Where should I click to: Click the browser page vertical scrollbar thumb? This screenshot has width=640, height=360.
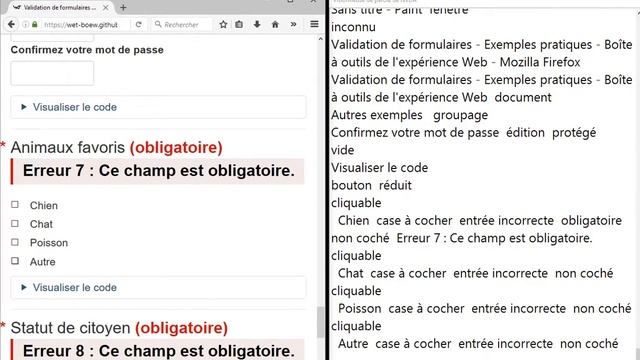click(x=320, y=322)
